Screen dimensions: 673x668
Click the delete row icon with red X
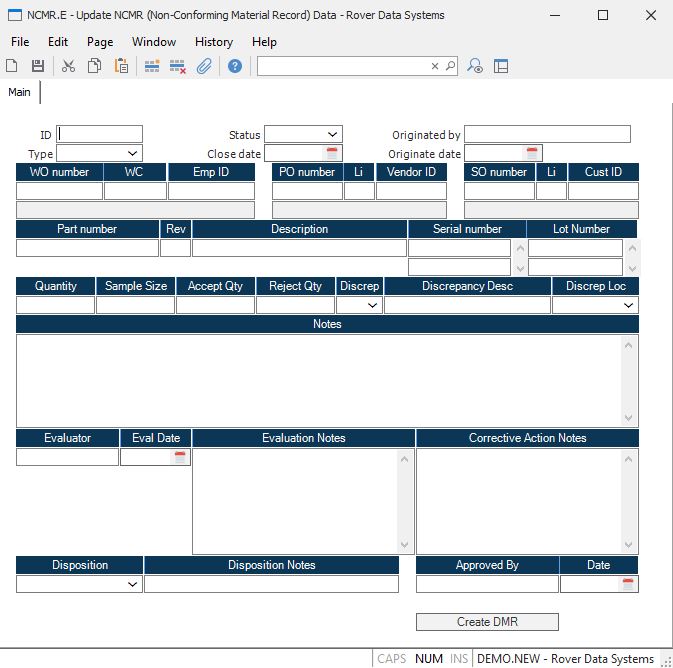[178, 66]
